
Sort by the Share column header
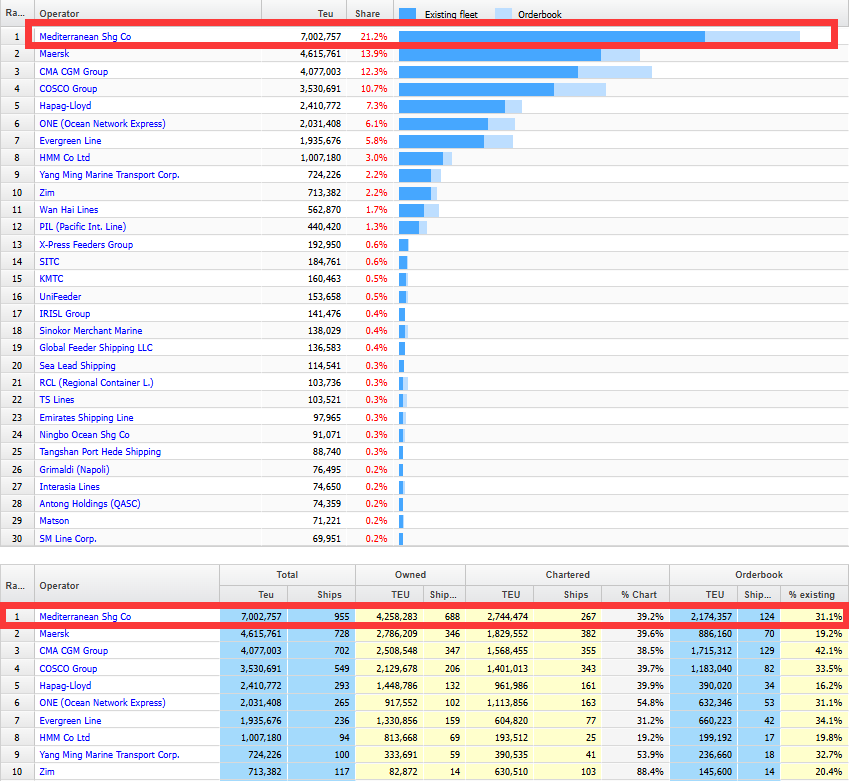(368, 14)
